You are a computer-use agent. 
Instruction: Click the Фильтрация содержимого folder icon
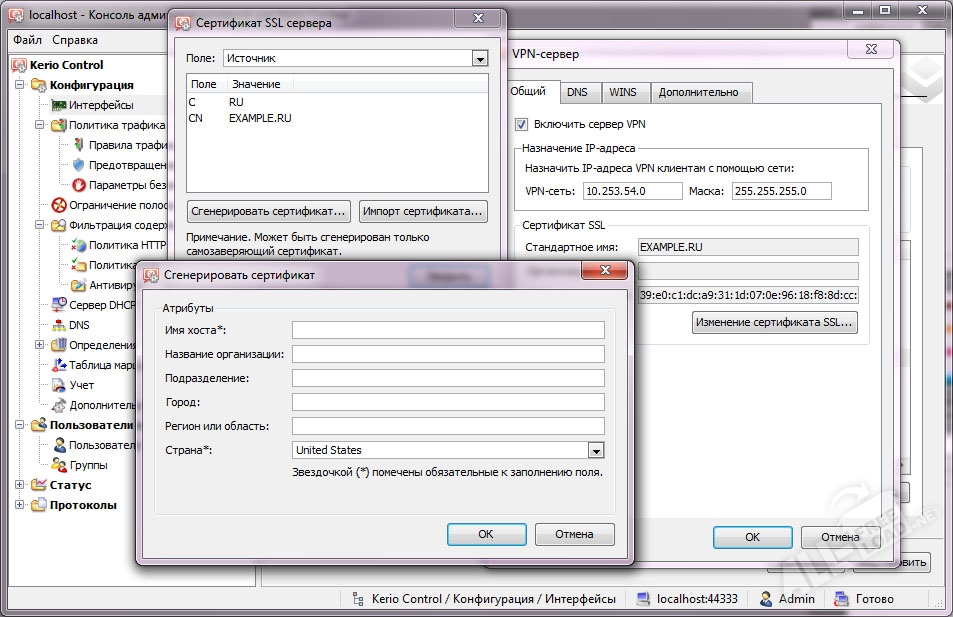click(x=58, y=225)
